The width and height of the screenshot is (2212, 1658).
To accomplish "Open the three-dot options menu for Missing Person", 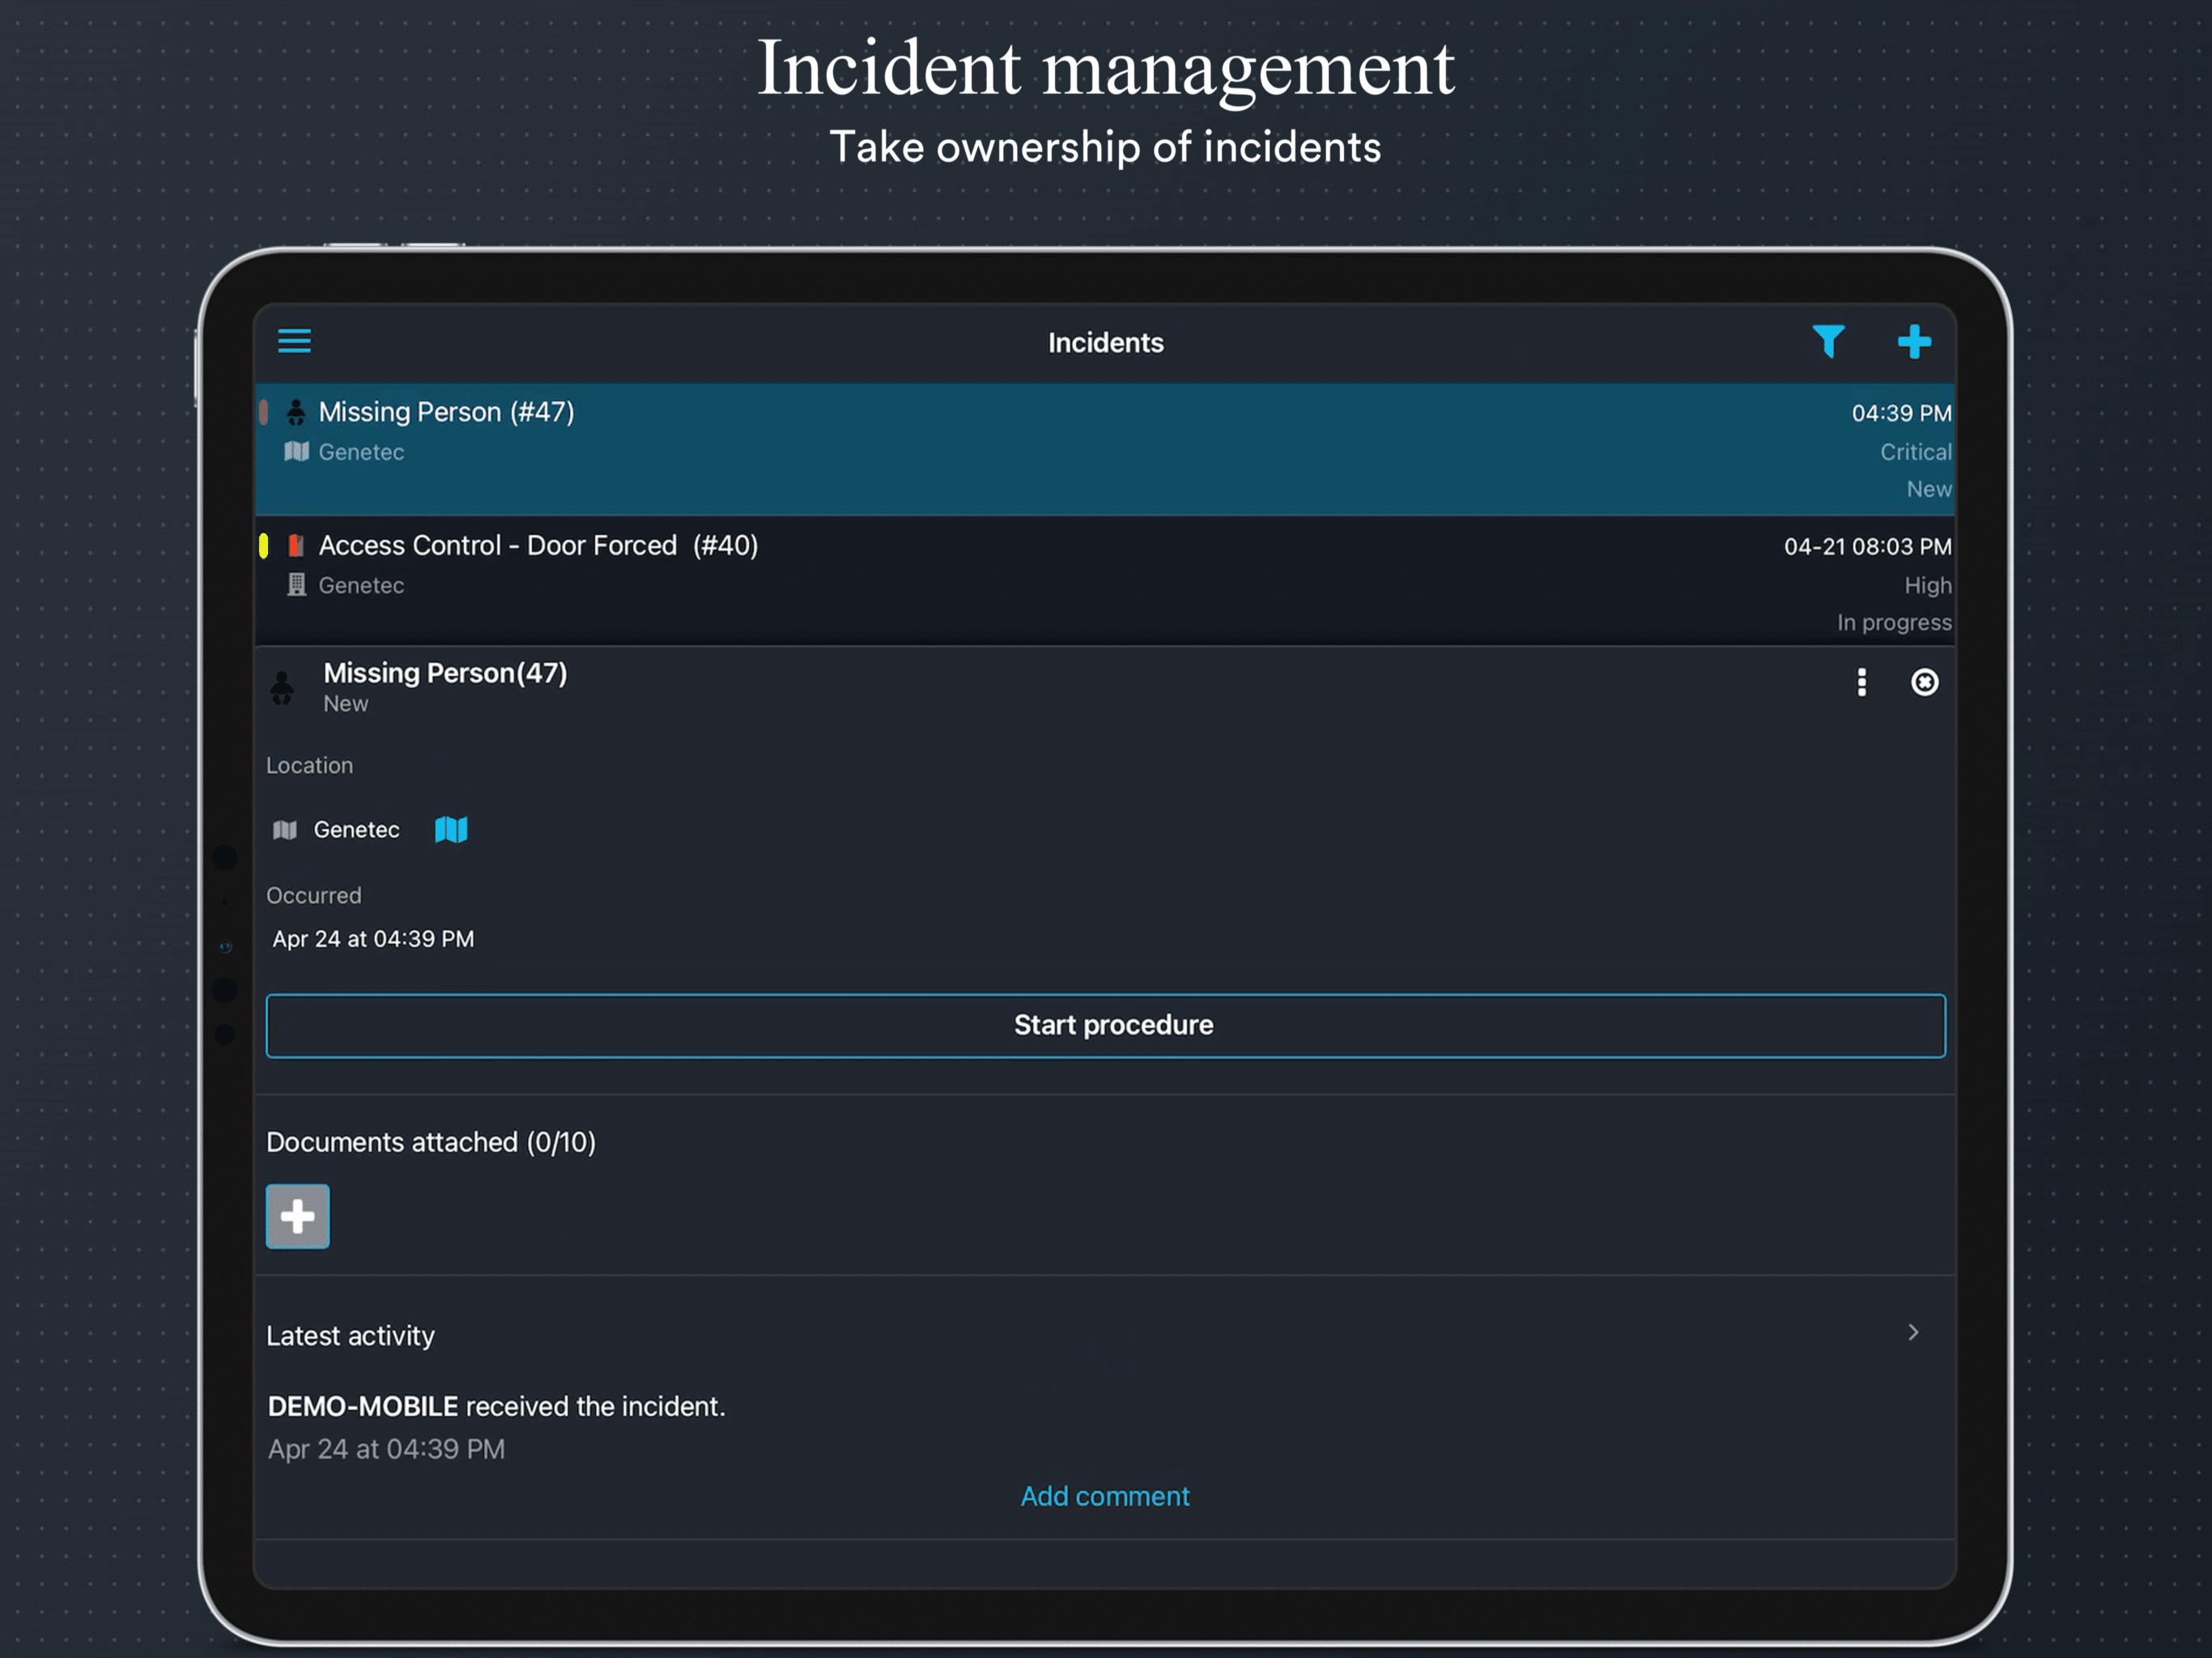I will [x=1861, y=682].
